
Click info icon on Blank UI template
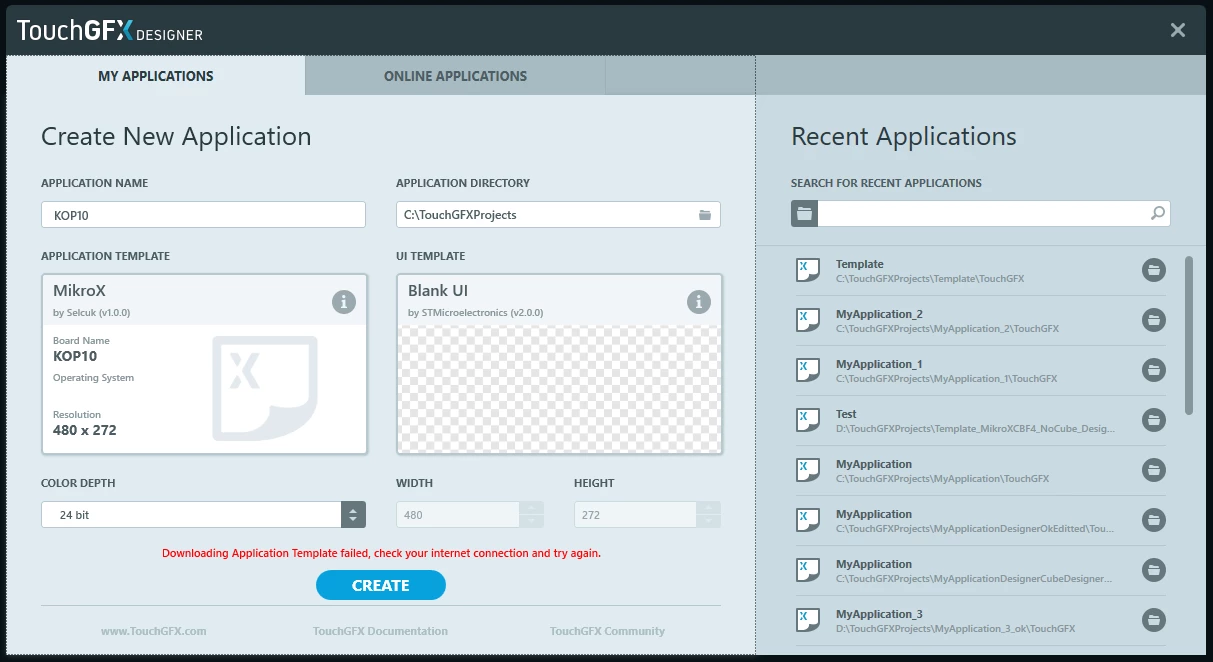(699, 301)
